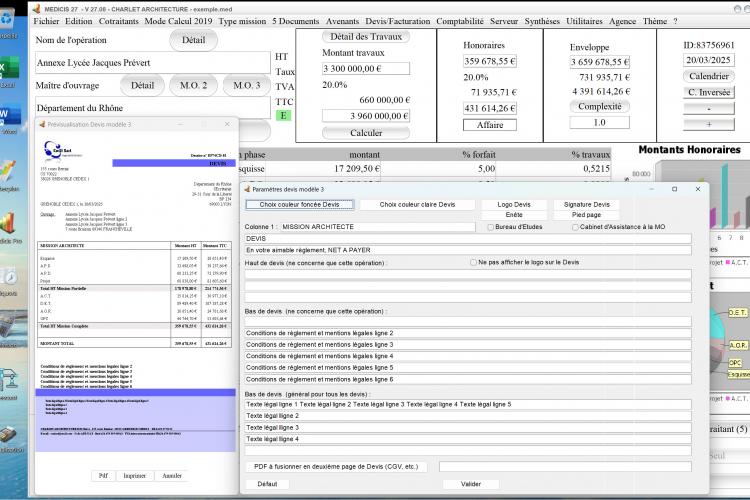The height and width of the screenshot is (500, 750).
Task: Open the Synthèses menu
Action: [542, 21]
